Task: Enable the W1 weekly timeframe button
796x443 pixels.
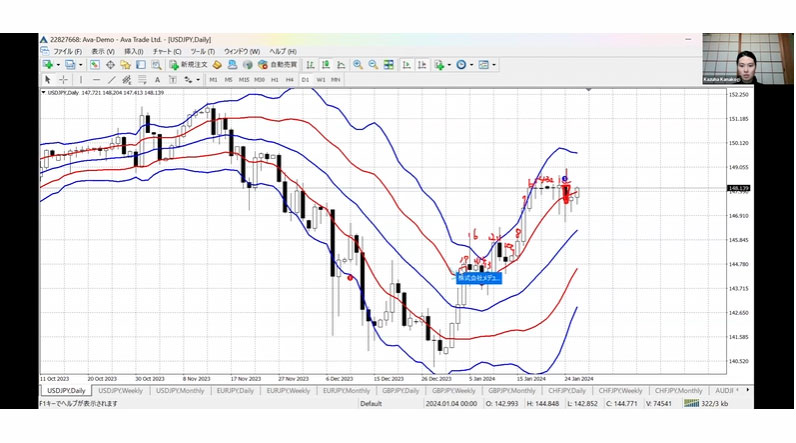Action: [321, 79]
